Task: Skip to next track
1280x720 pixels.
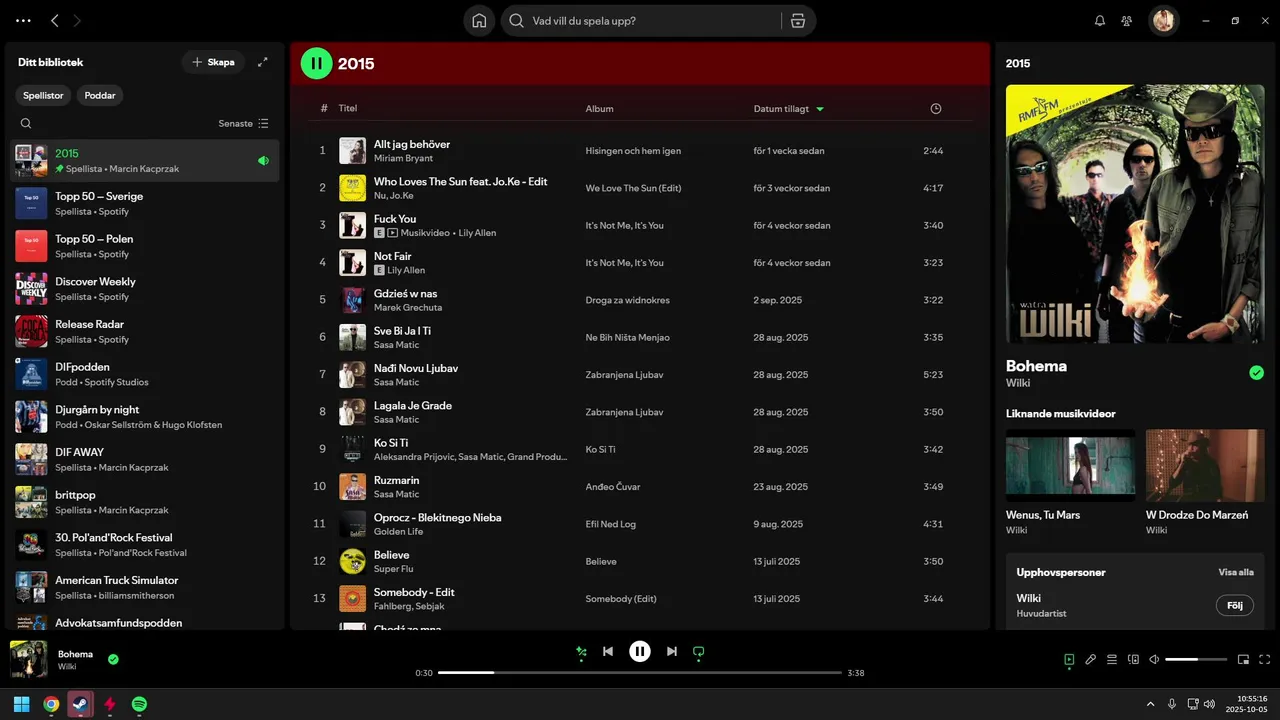Action: (672, 651)
